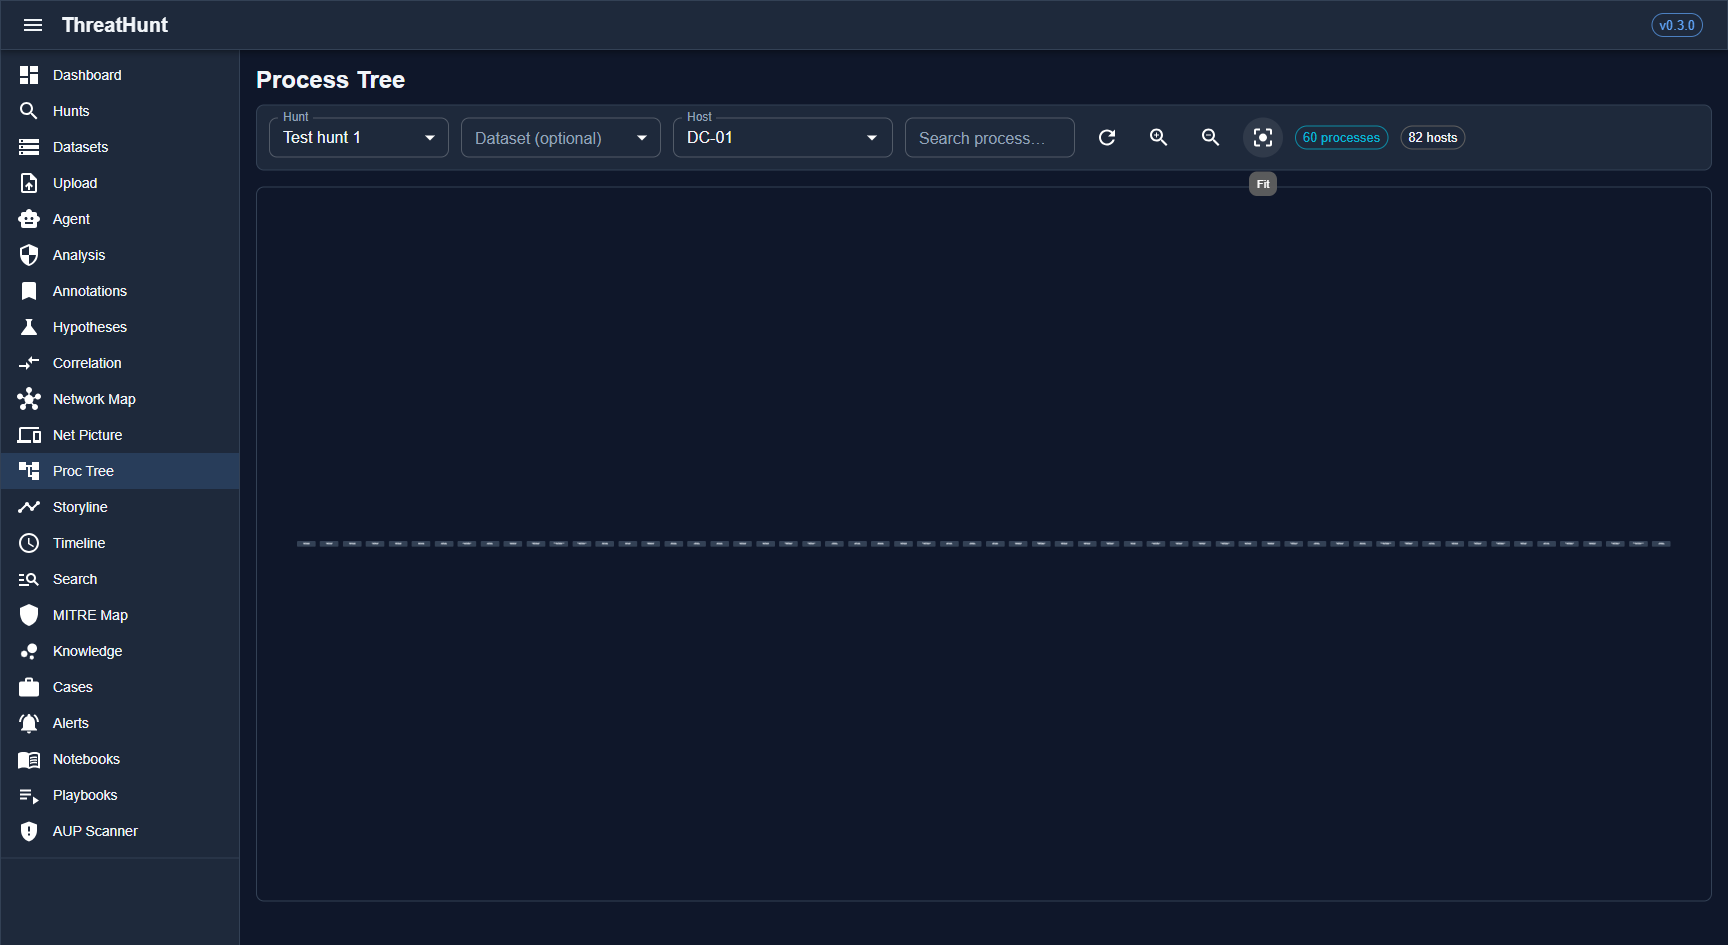Image resolution: width=1728 pixels, height=945 pixels.
Task: Click the Timeline clock icon
Action: tap(29, 543)
